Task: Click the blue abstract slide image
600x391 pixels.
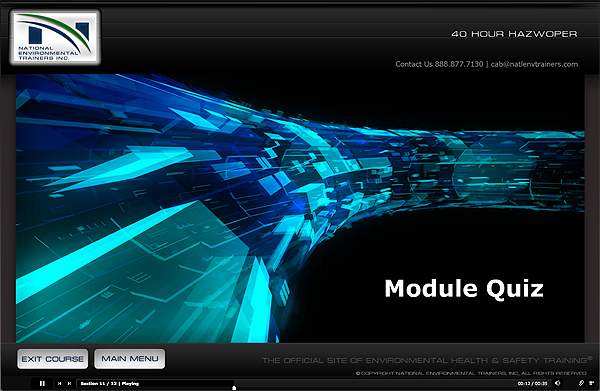Action: [300, 208]
